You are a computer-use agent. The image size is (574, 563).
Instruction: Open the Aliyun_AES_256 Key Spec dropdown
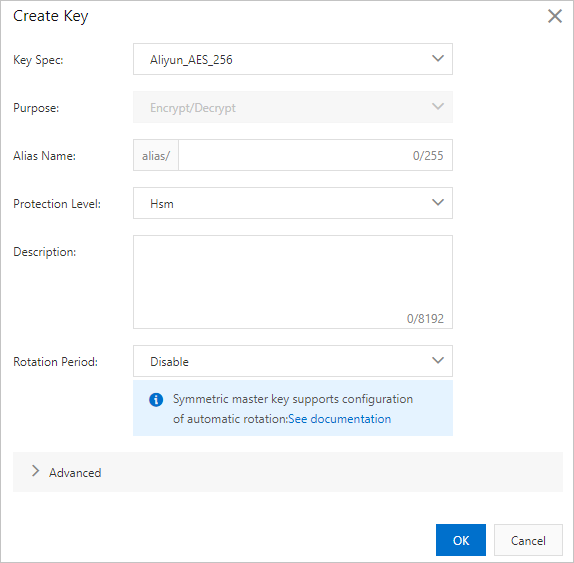[x=293, y=59]
